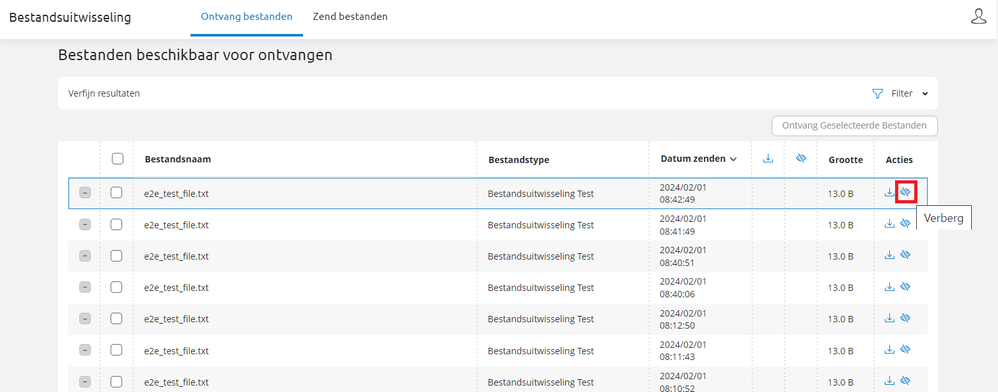Click the minus expander on the 08:40:51 row
Viewport: 998px width, 392px height.
pos(85,256)
